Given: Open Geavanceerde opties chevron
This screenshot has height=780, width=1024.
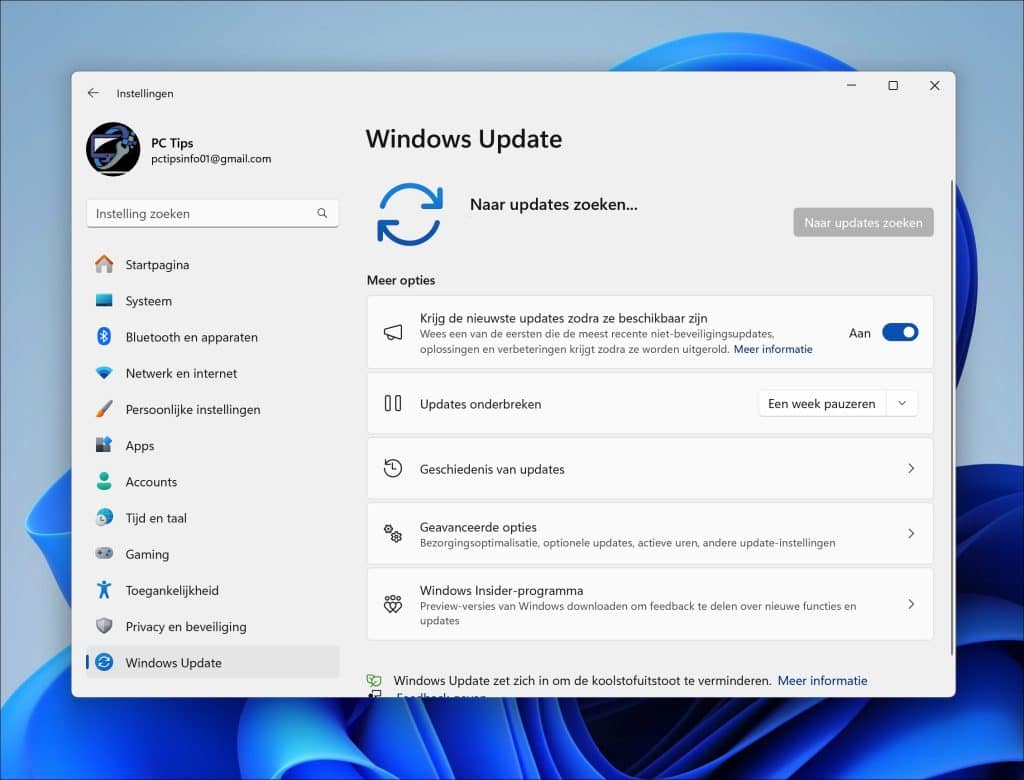Looking at the screenshot, I should pos(910,534).
